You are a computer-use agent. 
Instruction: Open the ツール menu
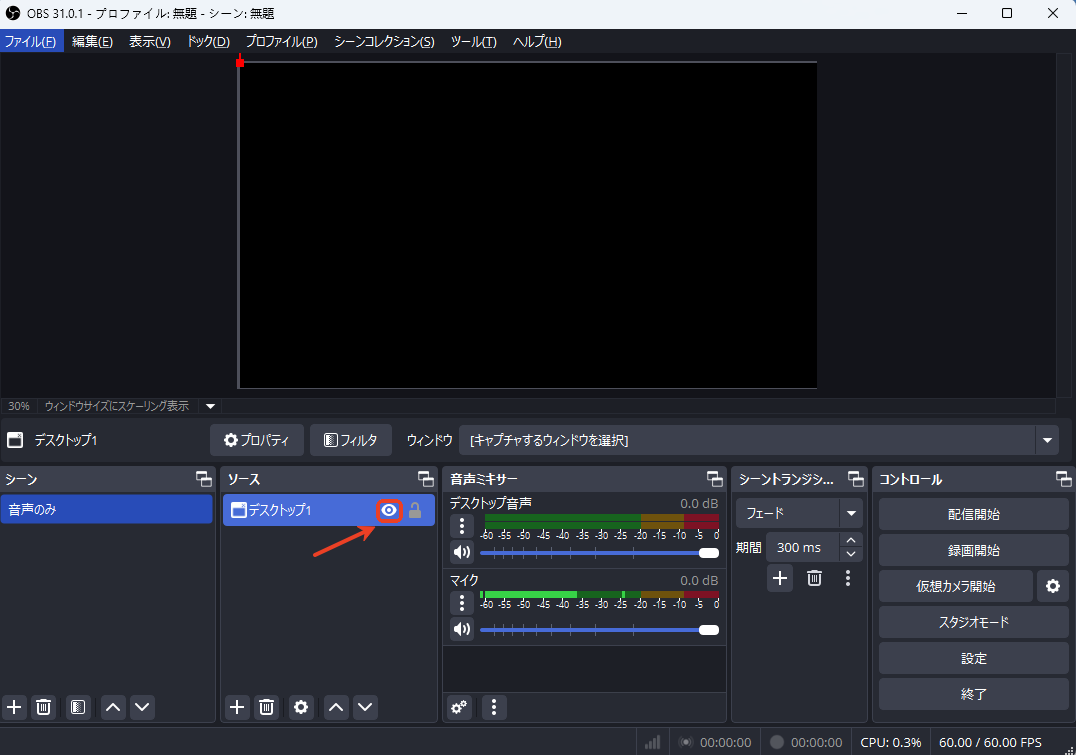coord(473,41)
